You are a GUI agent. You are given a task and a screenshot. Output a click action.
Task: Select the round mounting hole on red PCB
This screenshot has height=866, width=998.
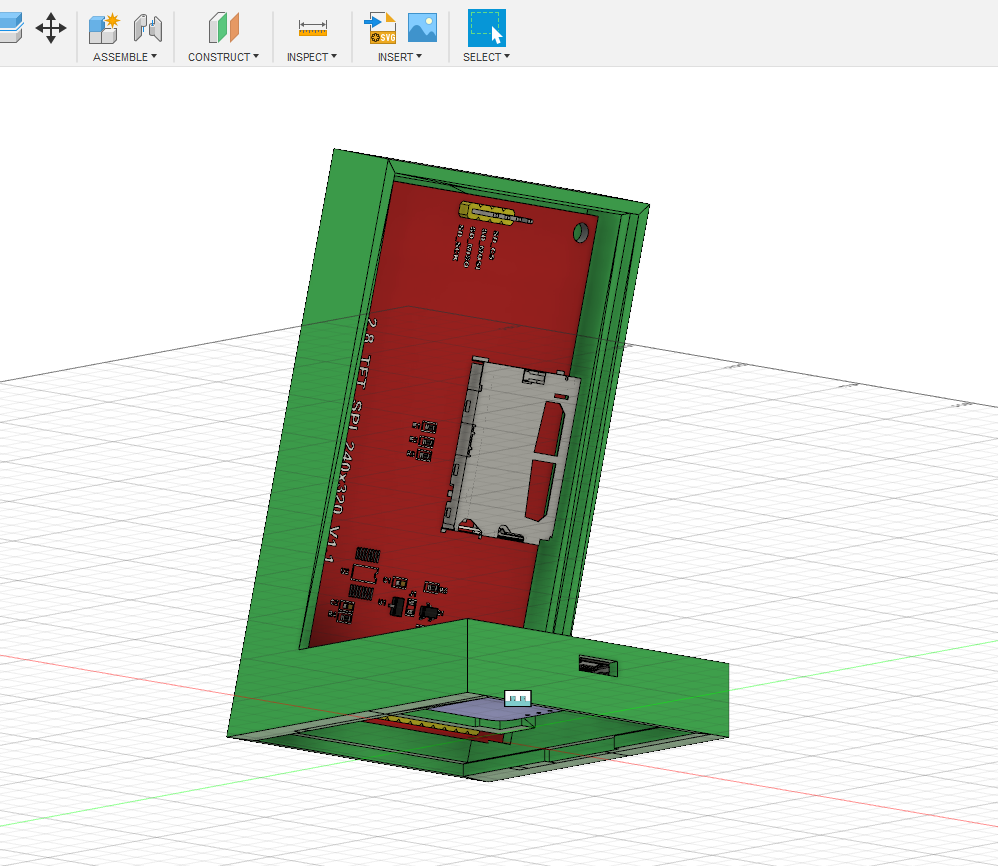(582, 235)
